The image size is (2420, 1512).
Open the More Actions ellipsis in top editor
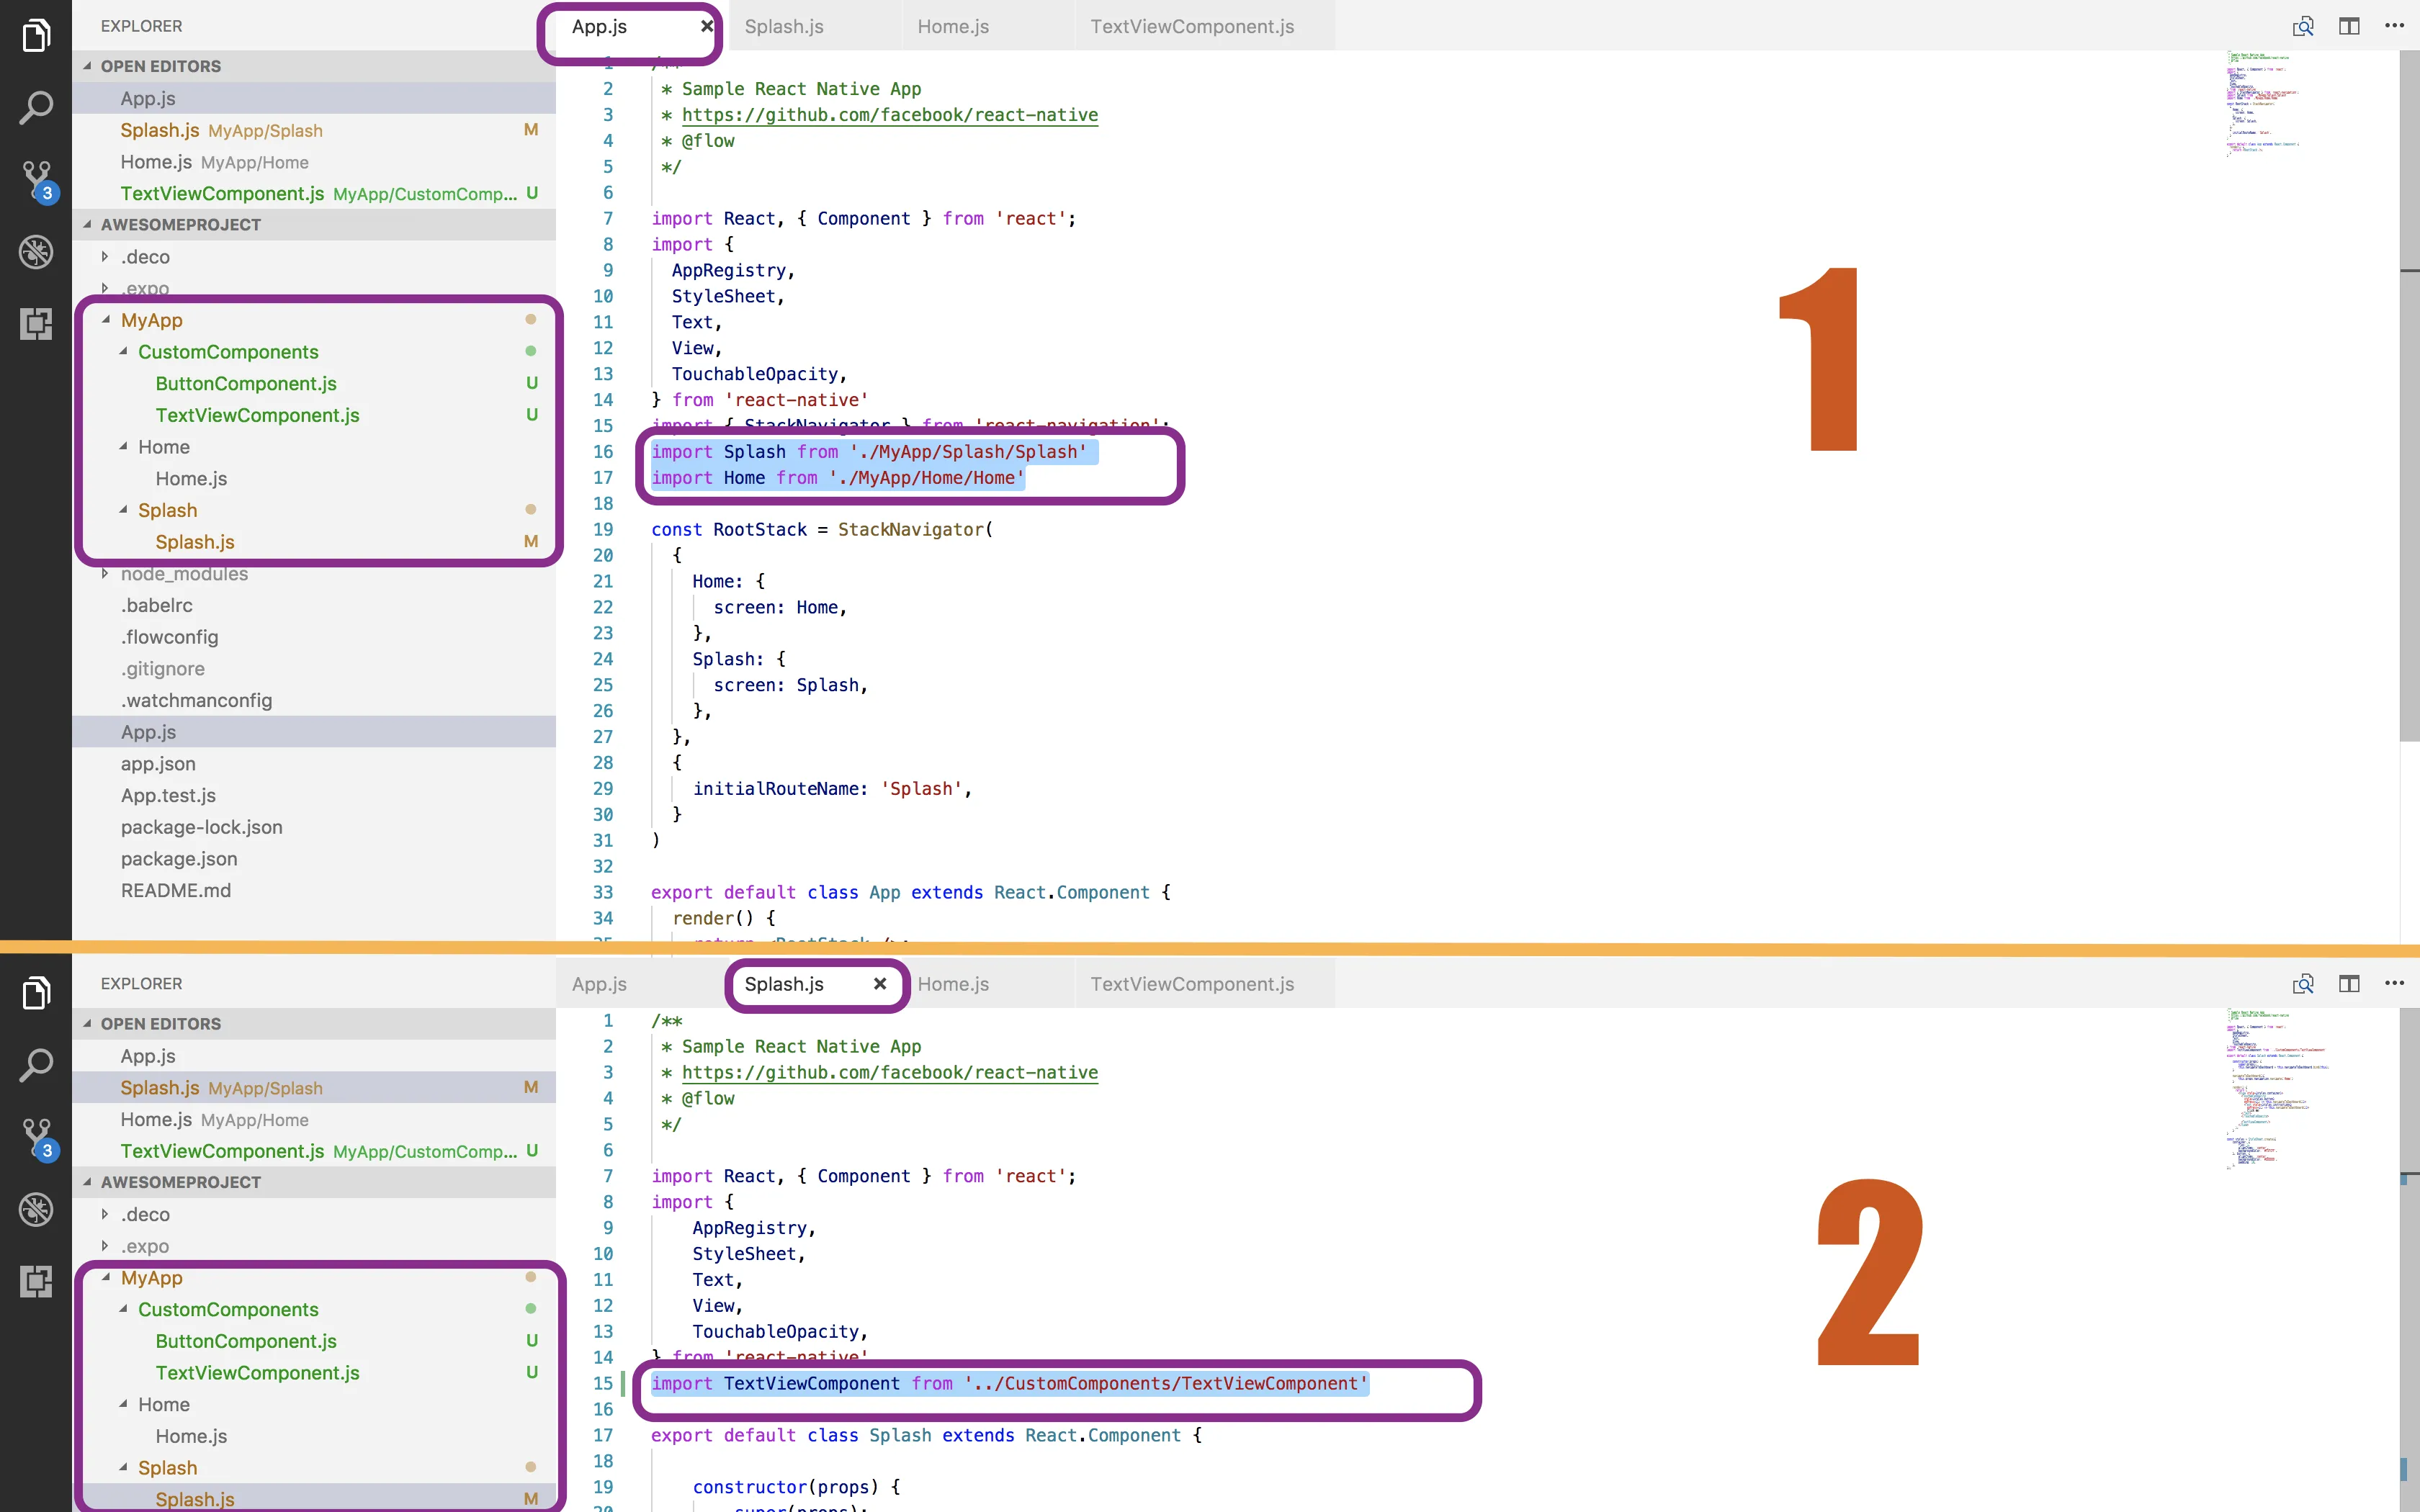[2394, 26]
